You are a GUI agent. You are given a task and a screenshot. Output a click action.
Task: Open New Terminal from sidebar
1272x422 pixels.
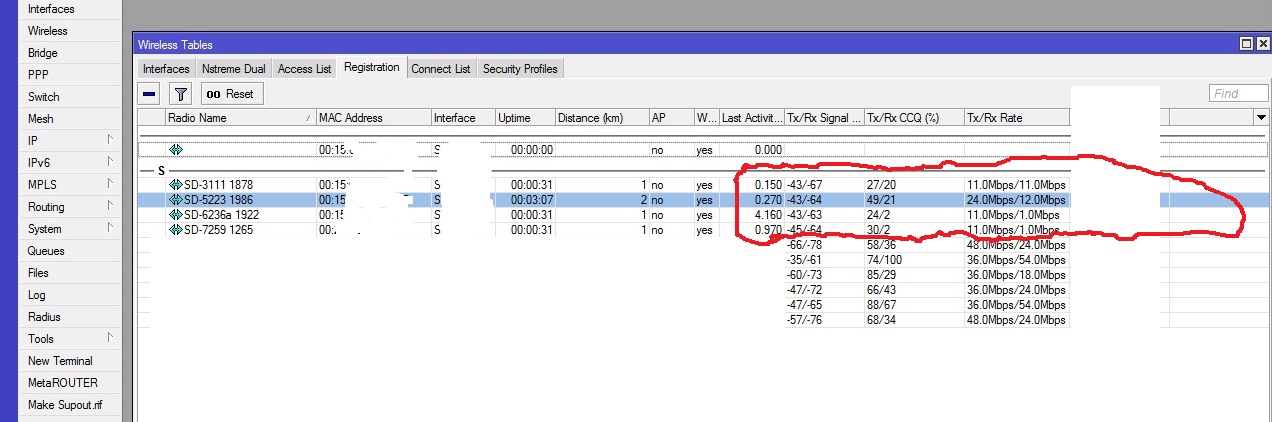60,361
